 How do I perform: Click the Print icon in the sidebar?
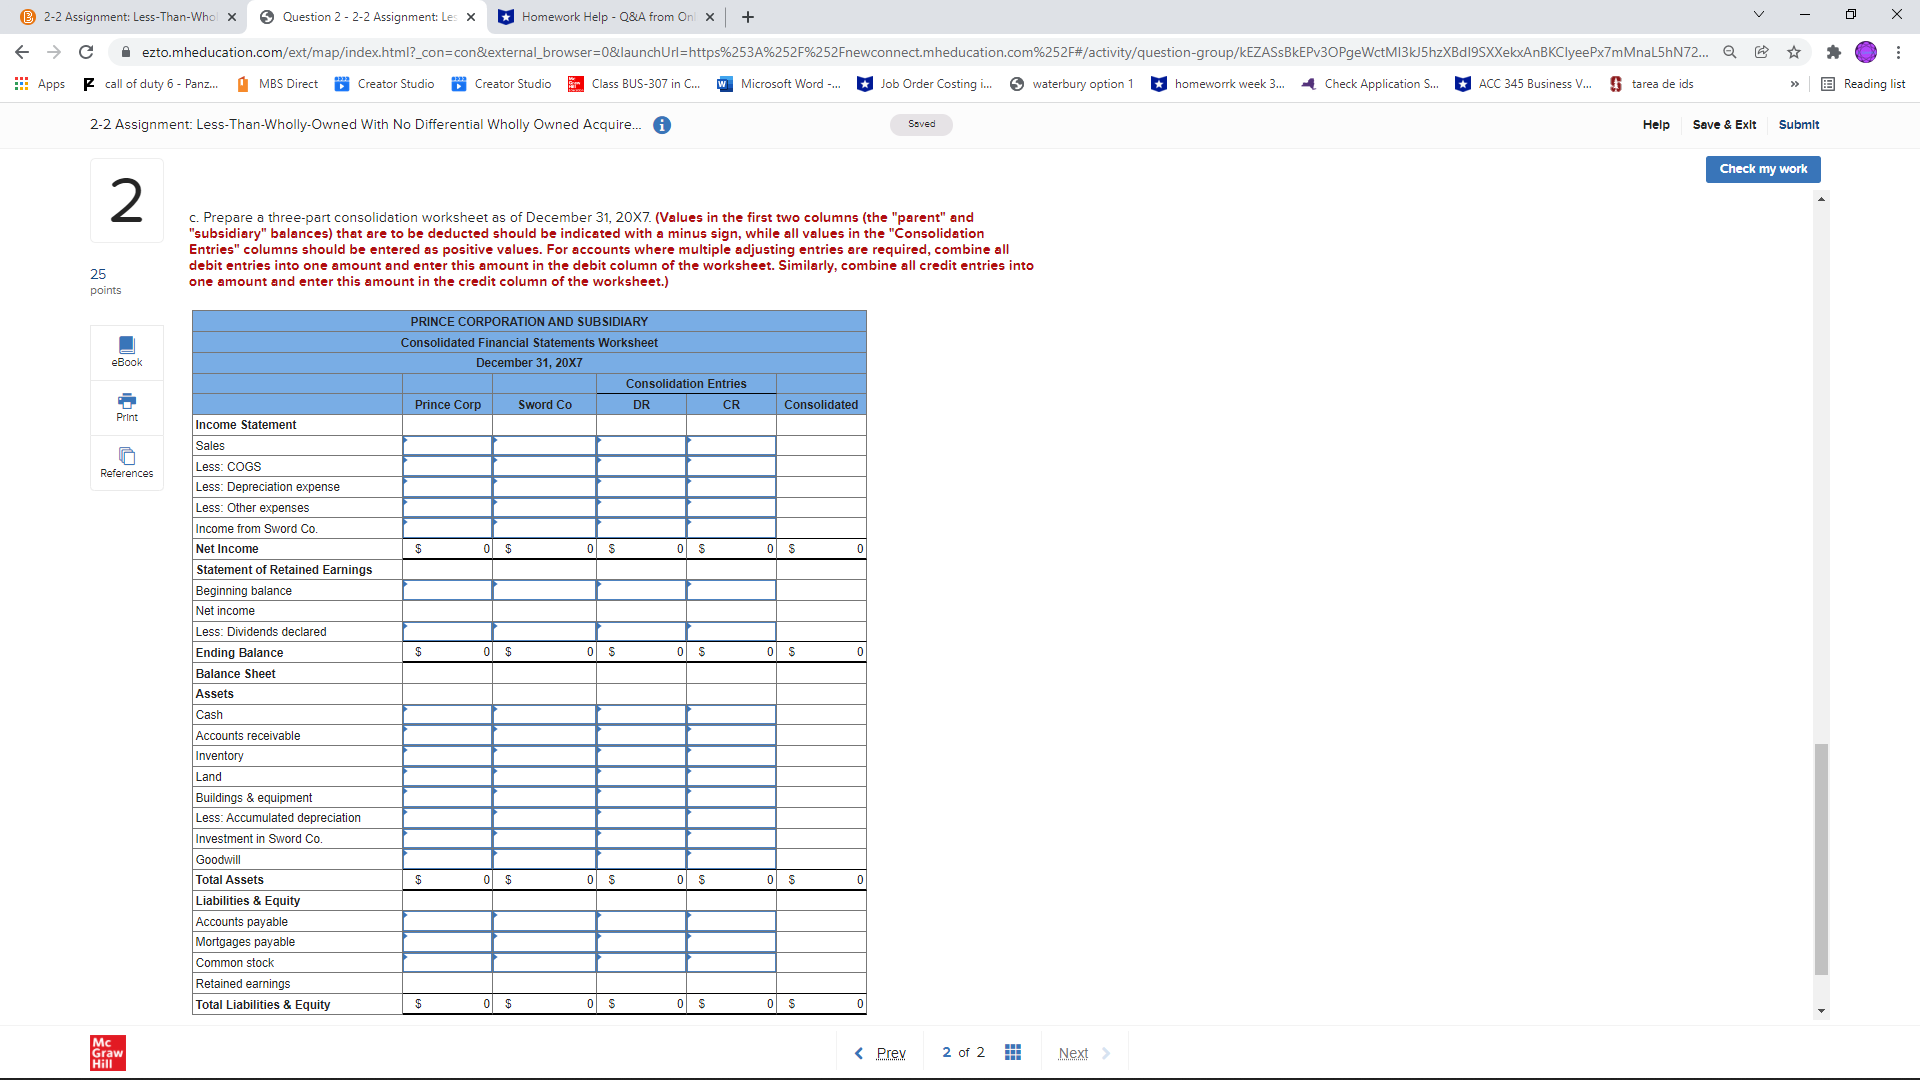pyautogui.click(x=127, y=407)
